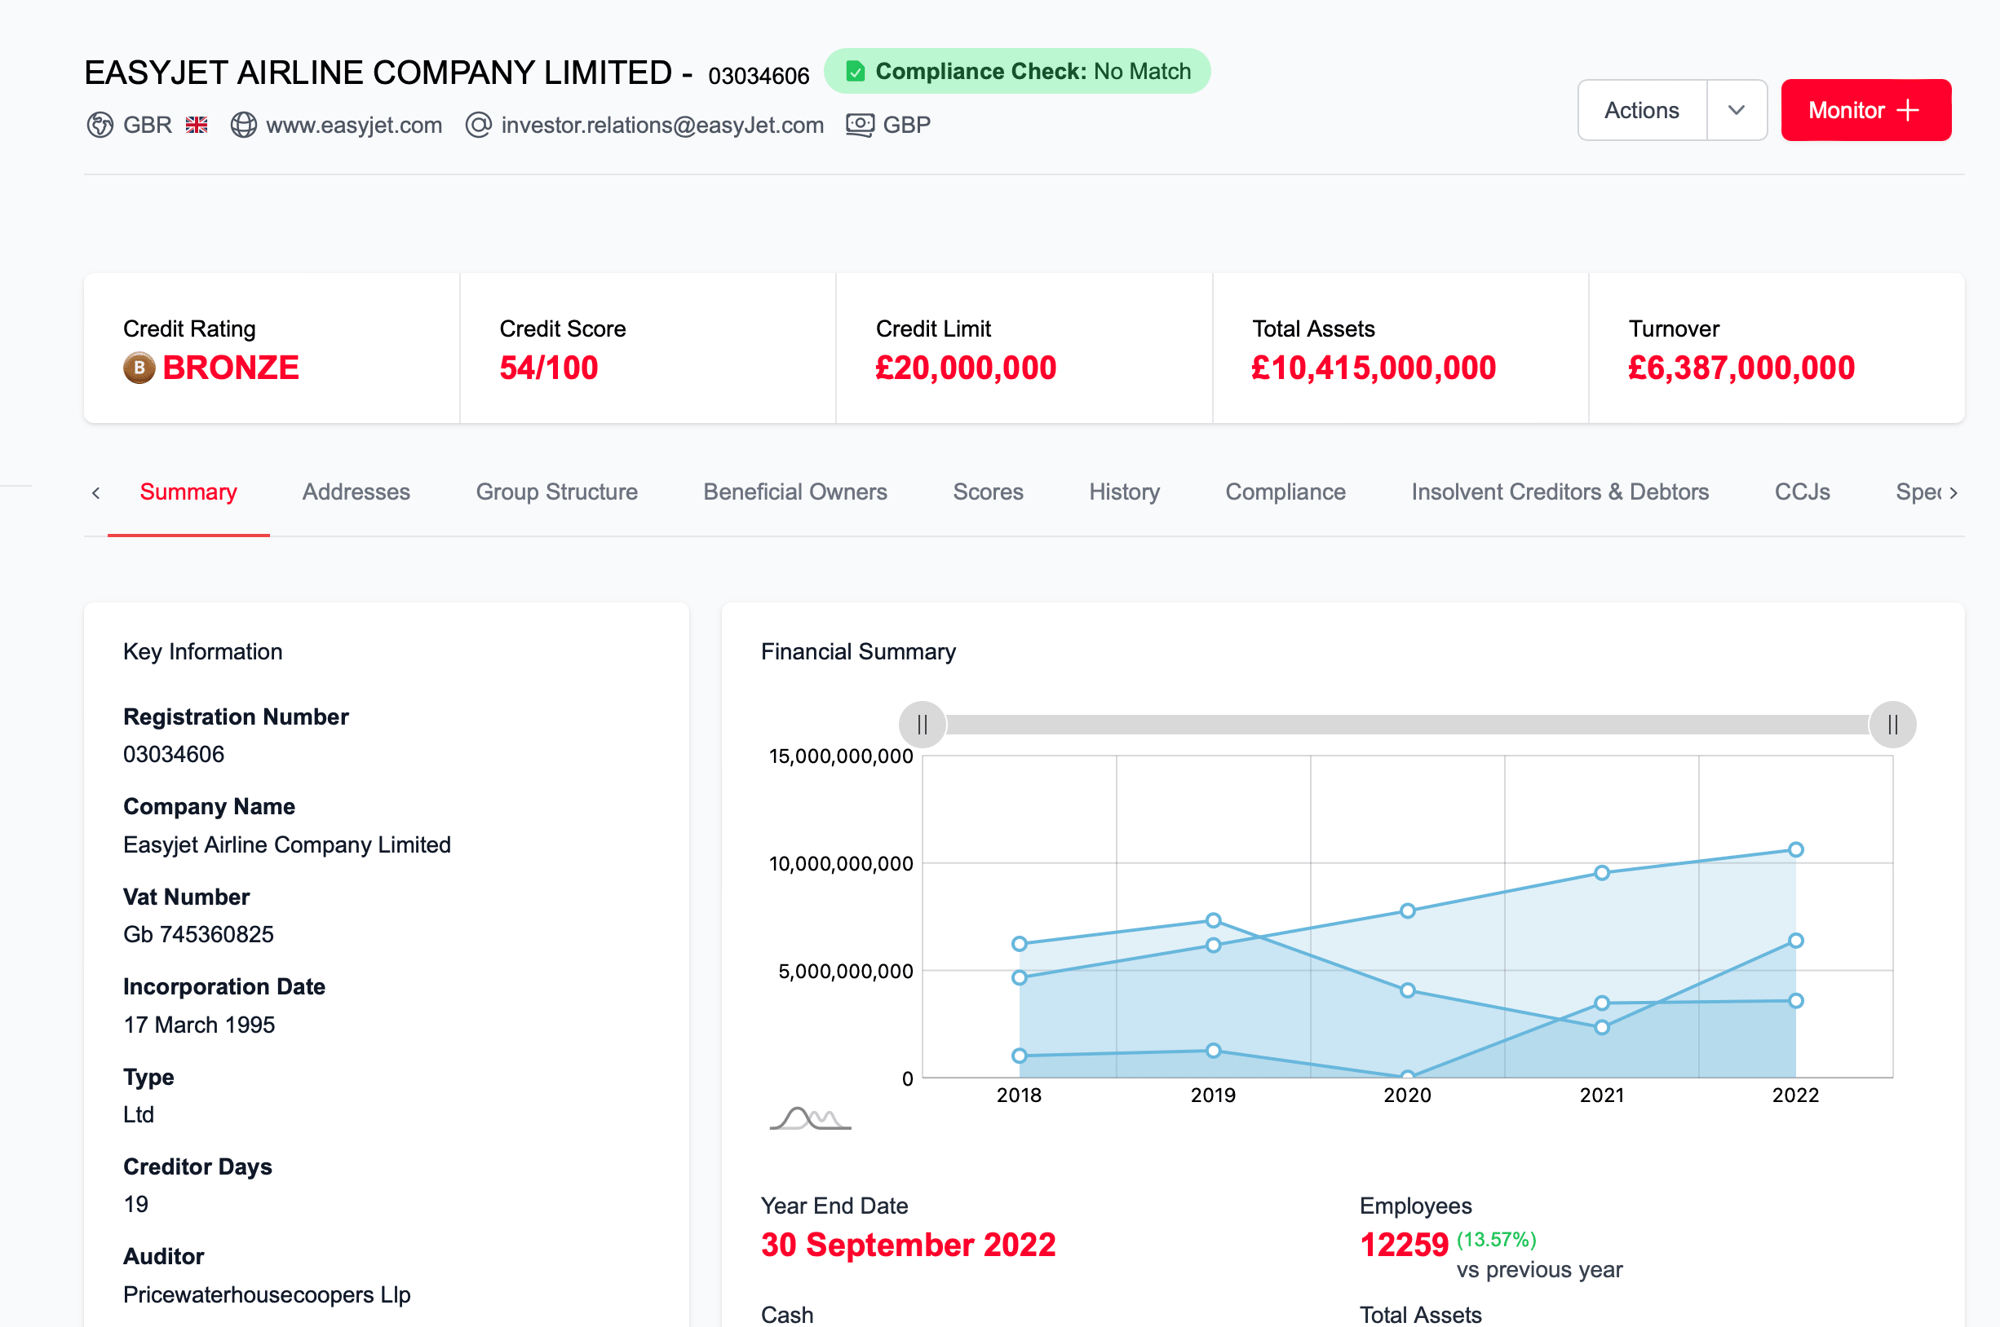The width and height of the screenshot is (2000, 1327).
Task: Click the Vat Number Gb 745360825
Action: click(x=198, y=934)
